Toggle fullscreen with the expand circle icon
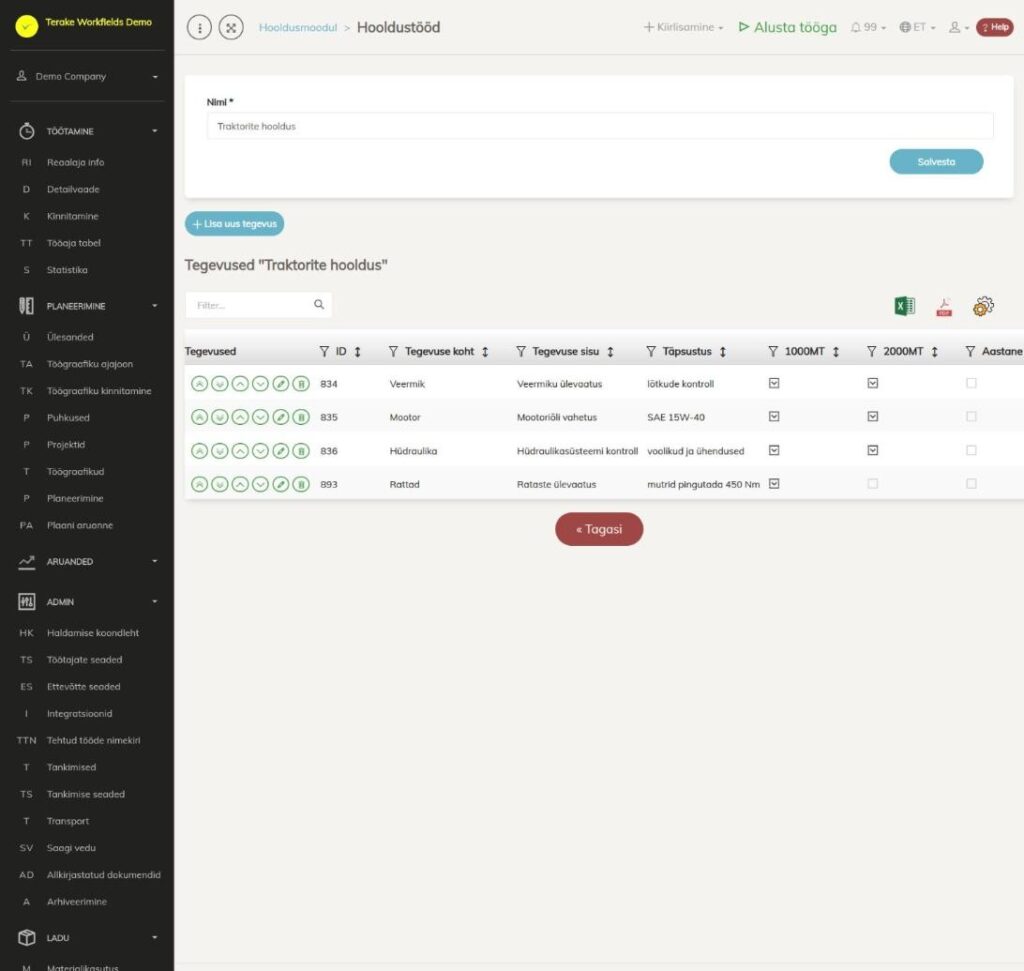The image size is (1024, 971). point(231,27)
